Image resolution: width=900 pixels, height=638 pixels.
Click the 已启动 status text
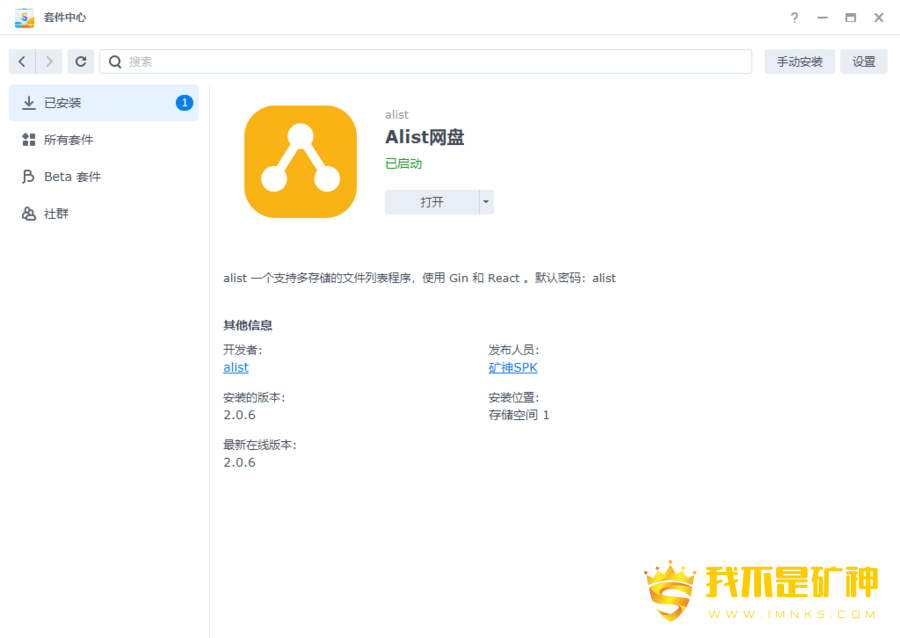point(404,164)
